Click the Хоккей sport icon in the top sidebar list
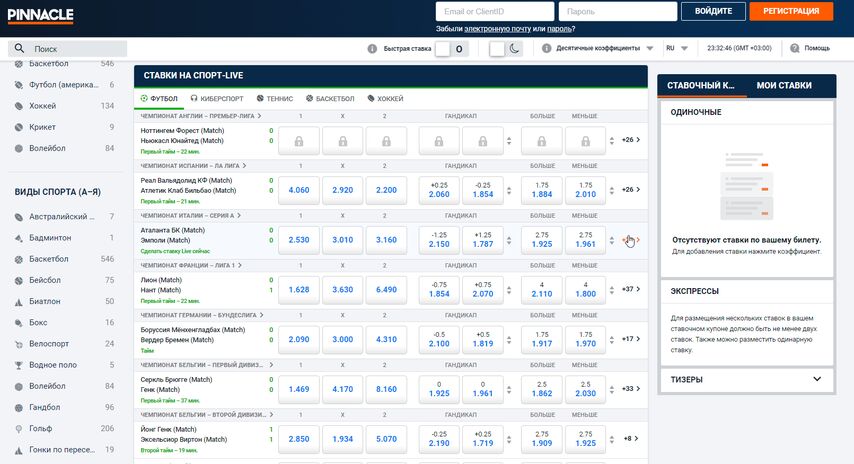Image resolution: width=854 pixels, height=464 pixels. click(x=19, y=106)
